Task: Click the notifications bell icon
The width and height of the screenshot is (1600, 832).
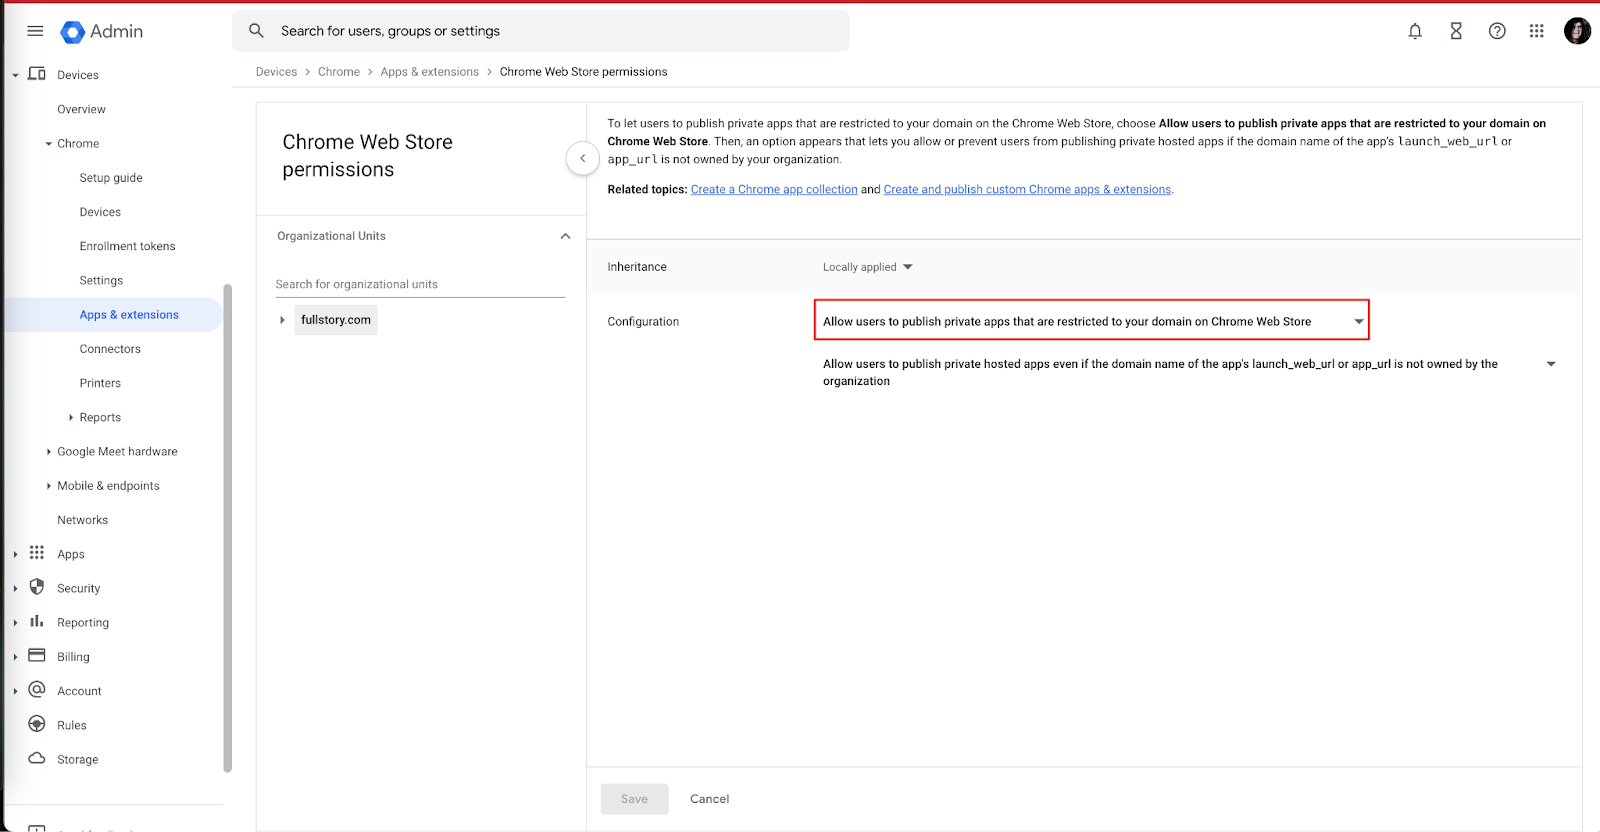Action: point(1415,31)
